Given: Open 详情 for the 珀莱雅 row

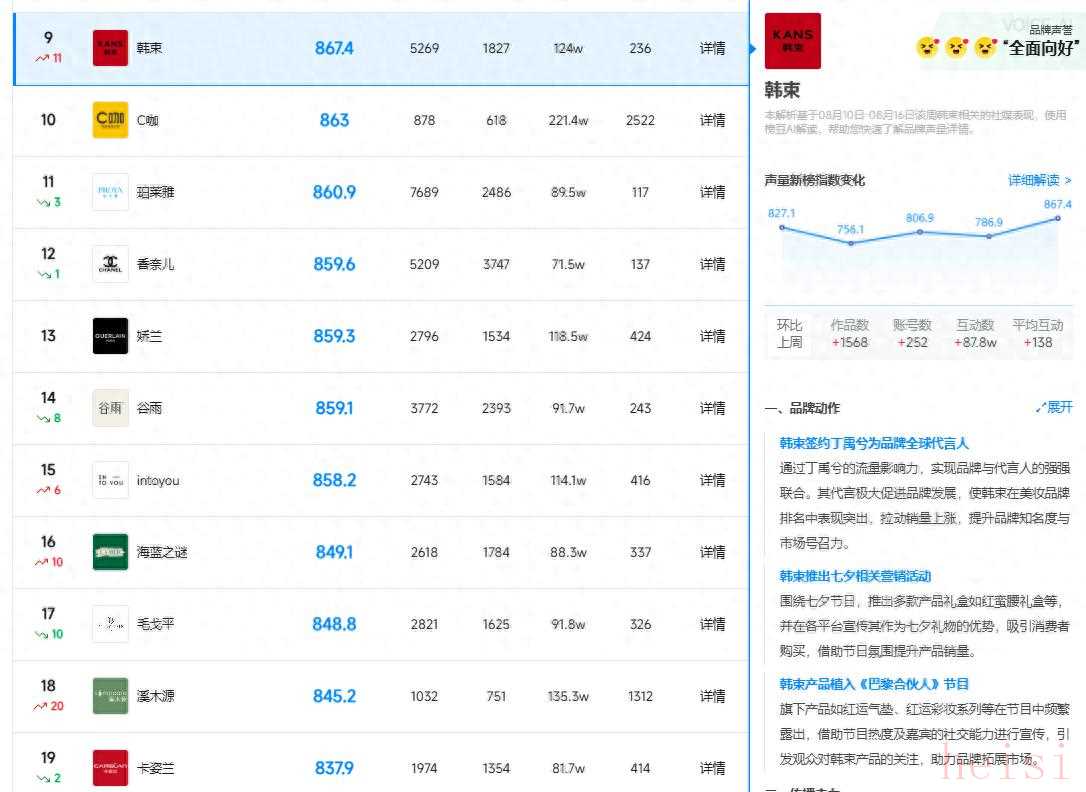Looking at the screenshot, I should 712,192.
